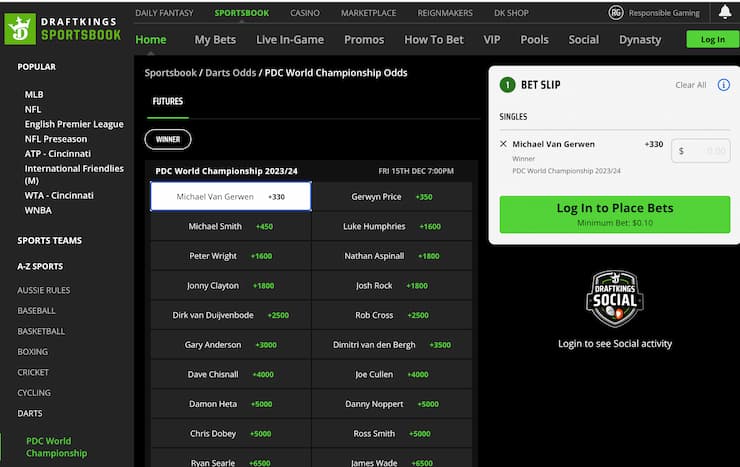Open How To Bet guide
This screenshot has height=467, width=740.
pos(434,40)
